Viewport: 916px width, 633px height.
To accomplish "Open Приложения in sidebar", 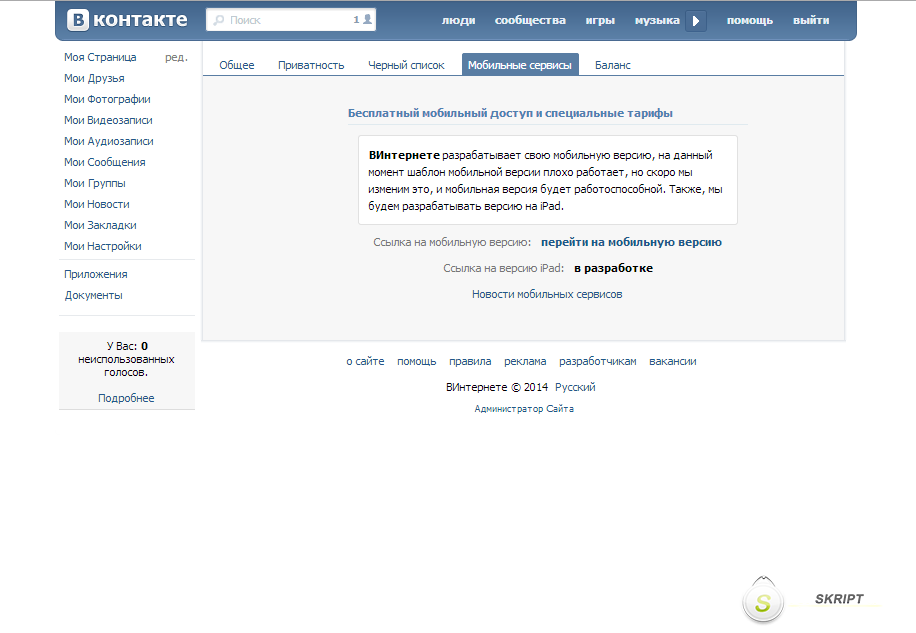I will pyautogui.click(x=96, y=274).
